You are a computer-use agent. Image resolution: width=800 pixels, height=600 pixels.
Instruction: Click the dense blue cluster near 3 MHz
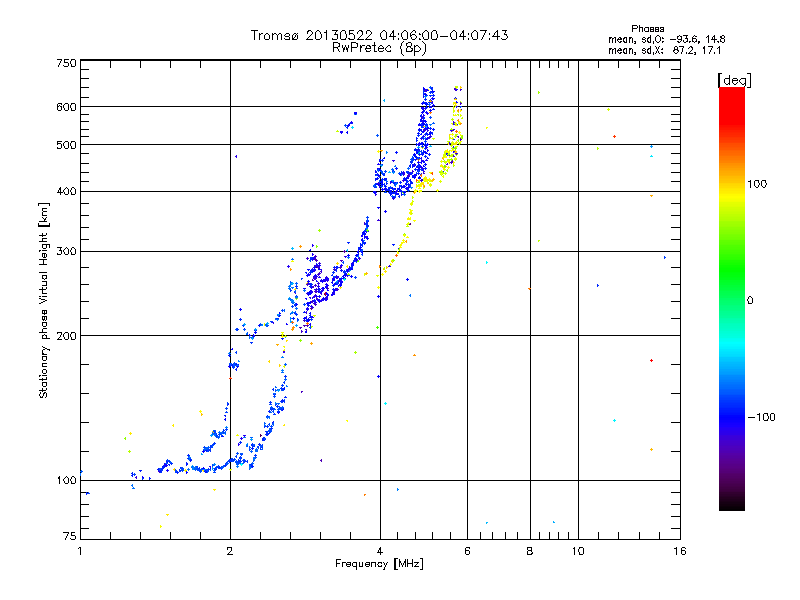(x=316, y=286)
